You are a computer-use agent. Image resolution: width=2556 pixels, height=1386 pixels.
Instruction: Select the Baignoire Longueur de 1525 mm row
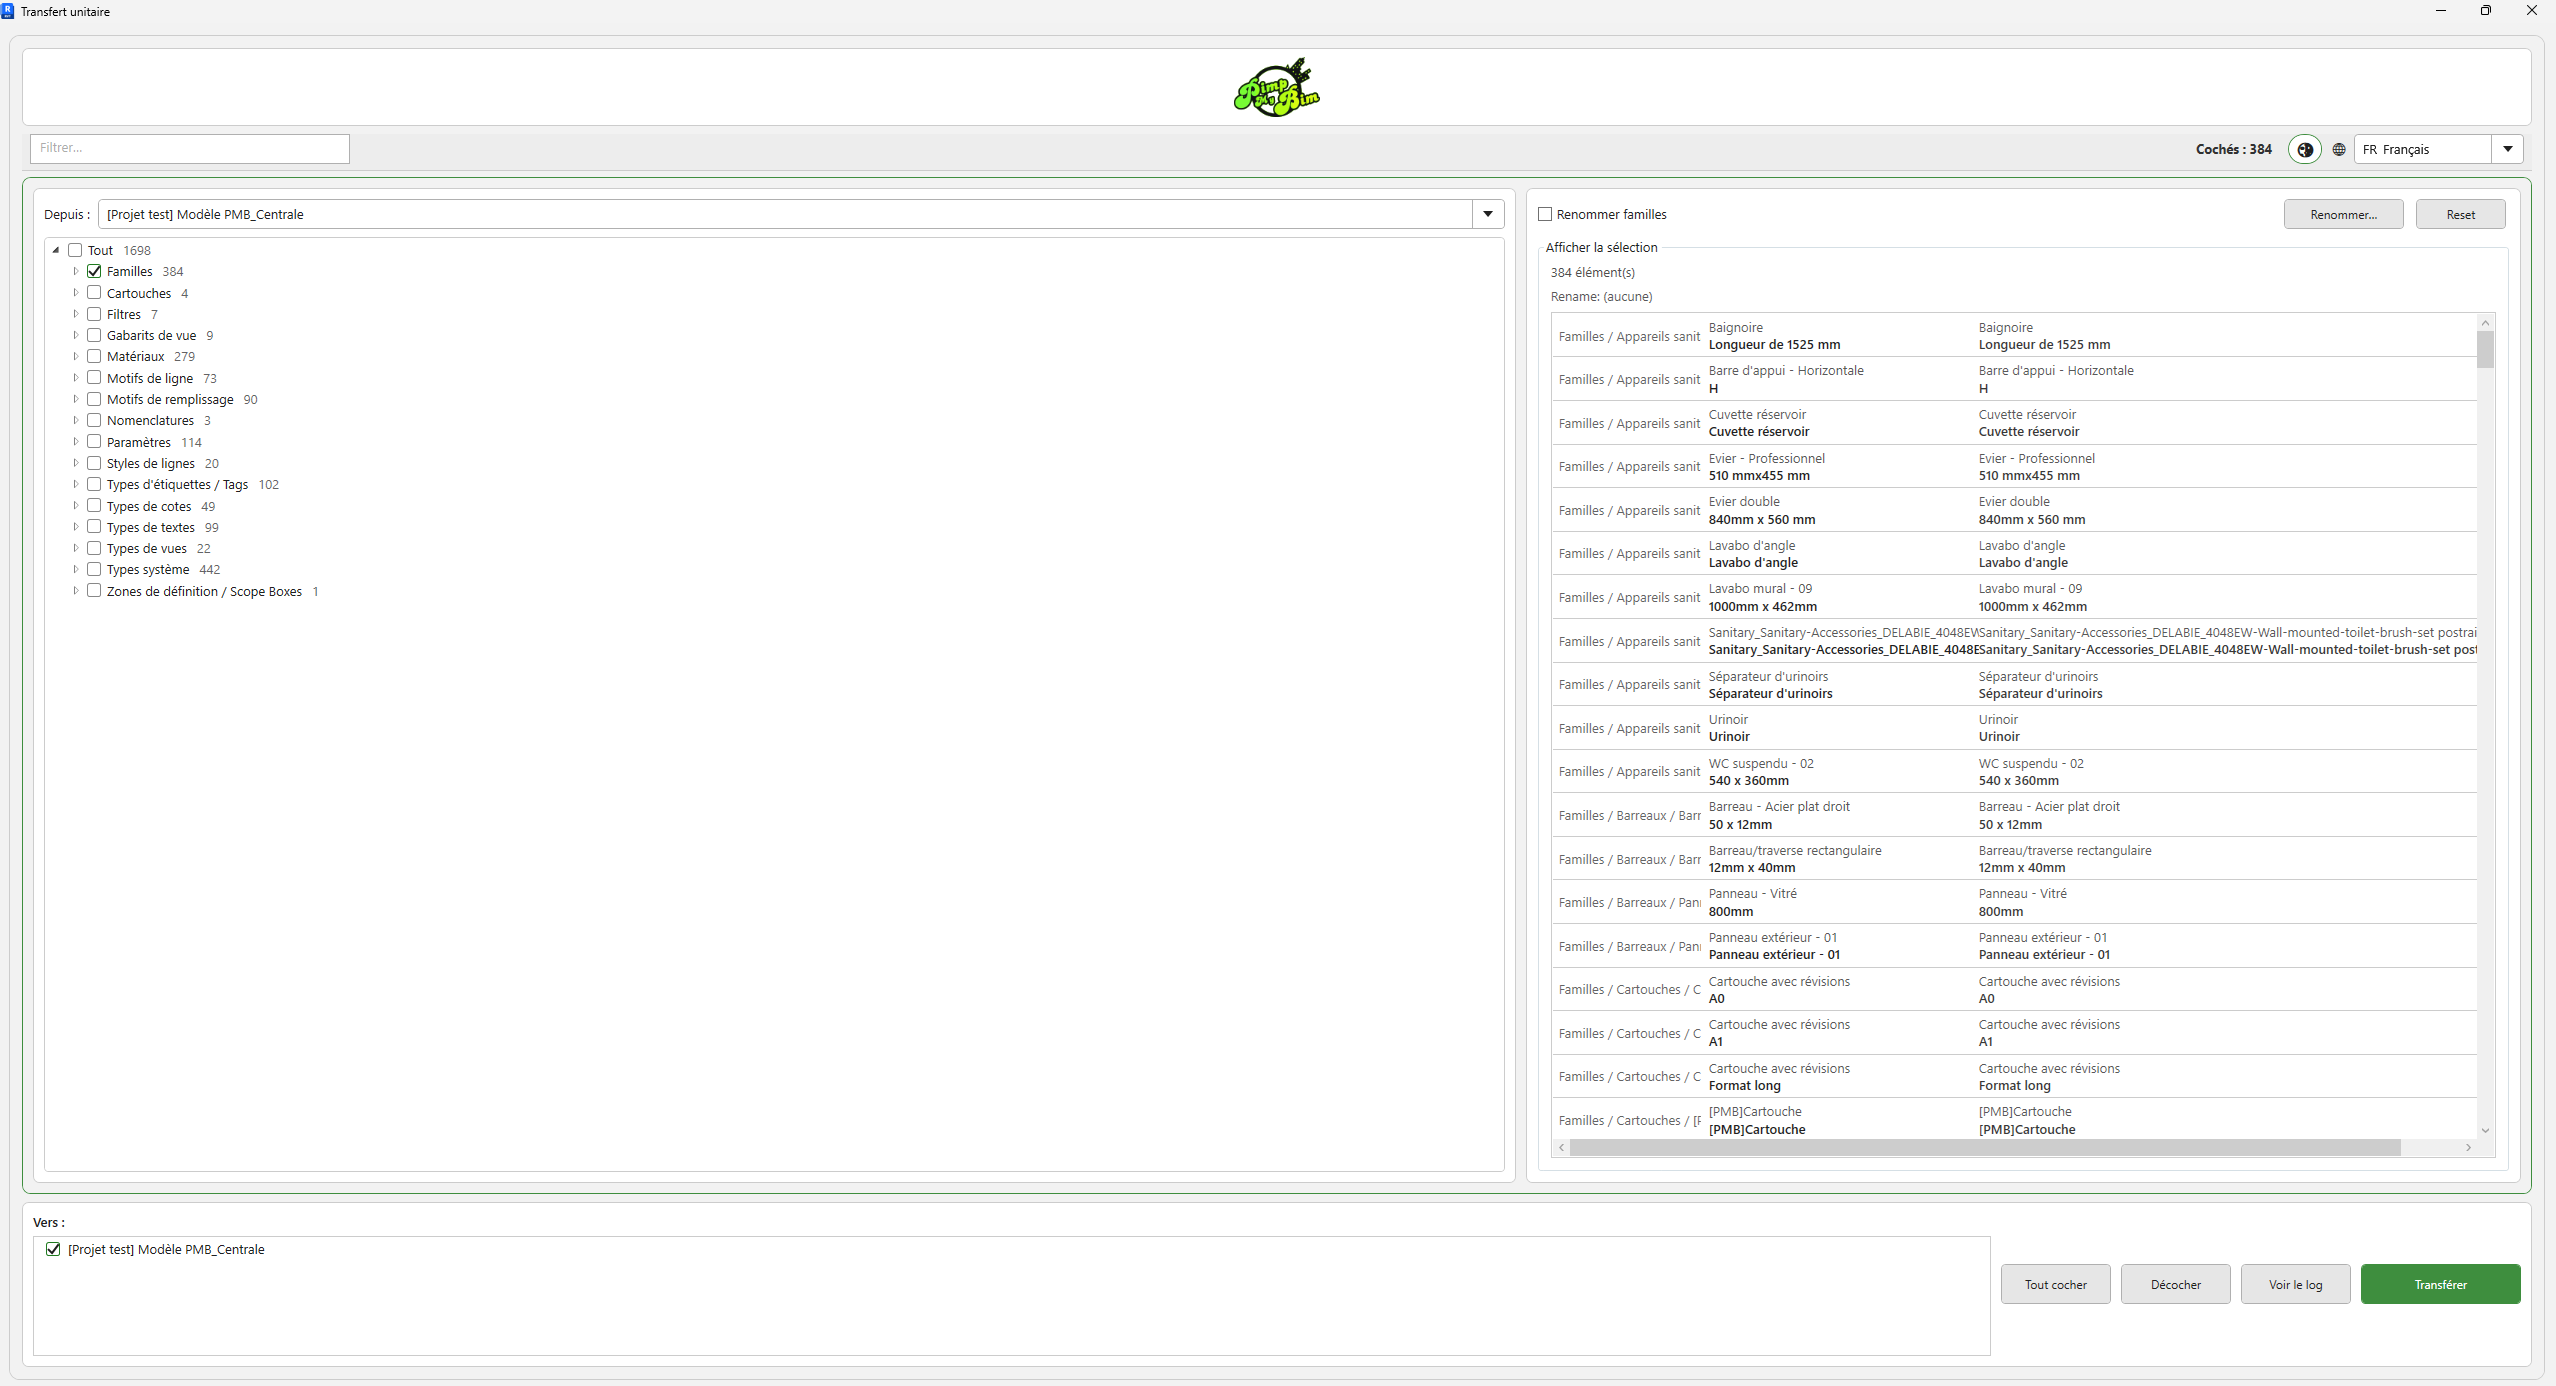click(x=2014, y=336)
